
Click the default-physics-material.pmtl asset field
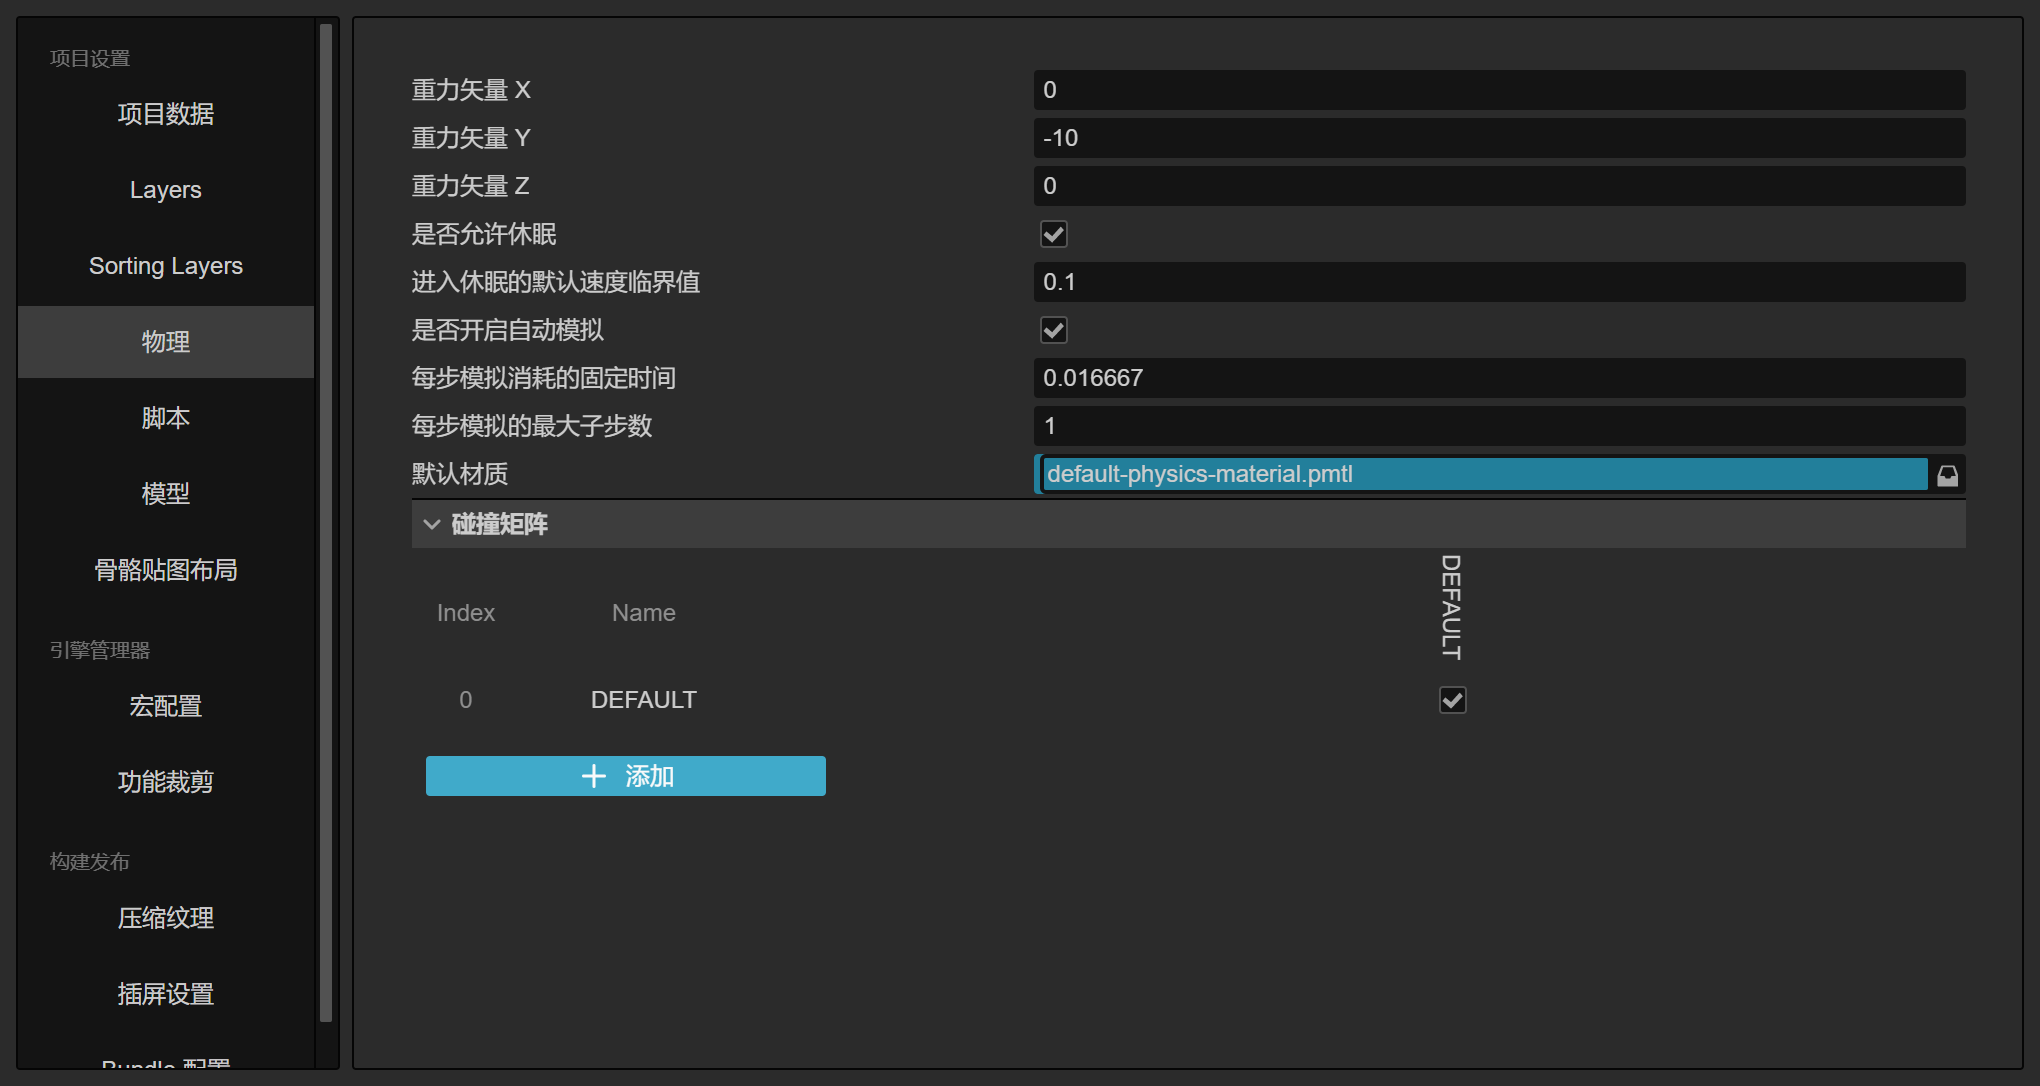click(1484, 474)
